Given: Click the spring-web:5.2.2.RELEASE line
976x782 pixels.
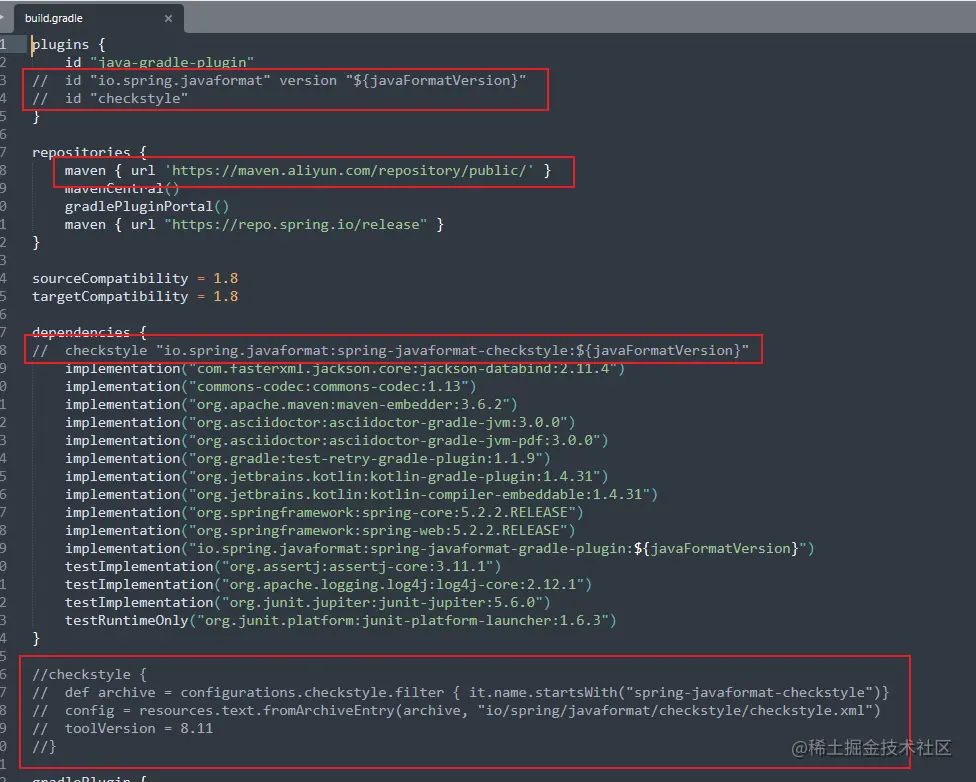Looking at the screenshot, I should pos(320,530).
